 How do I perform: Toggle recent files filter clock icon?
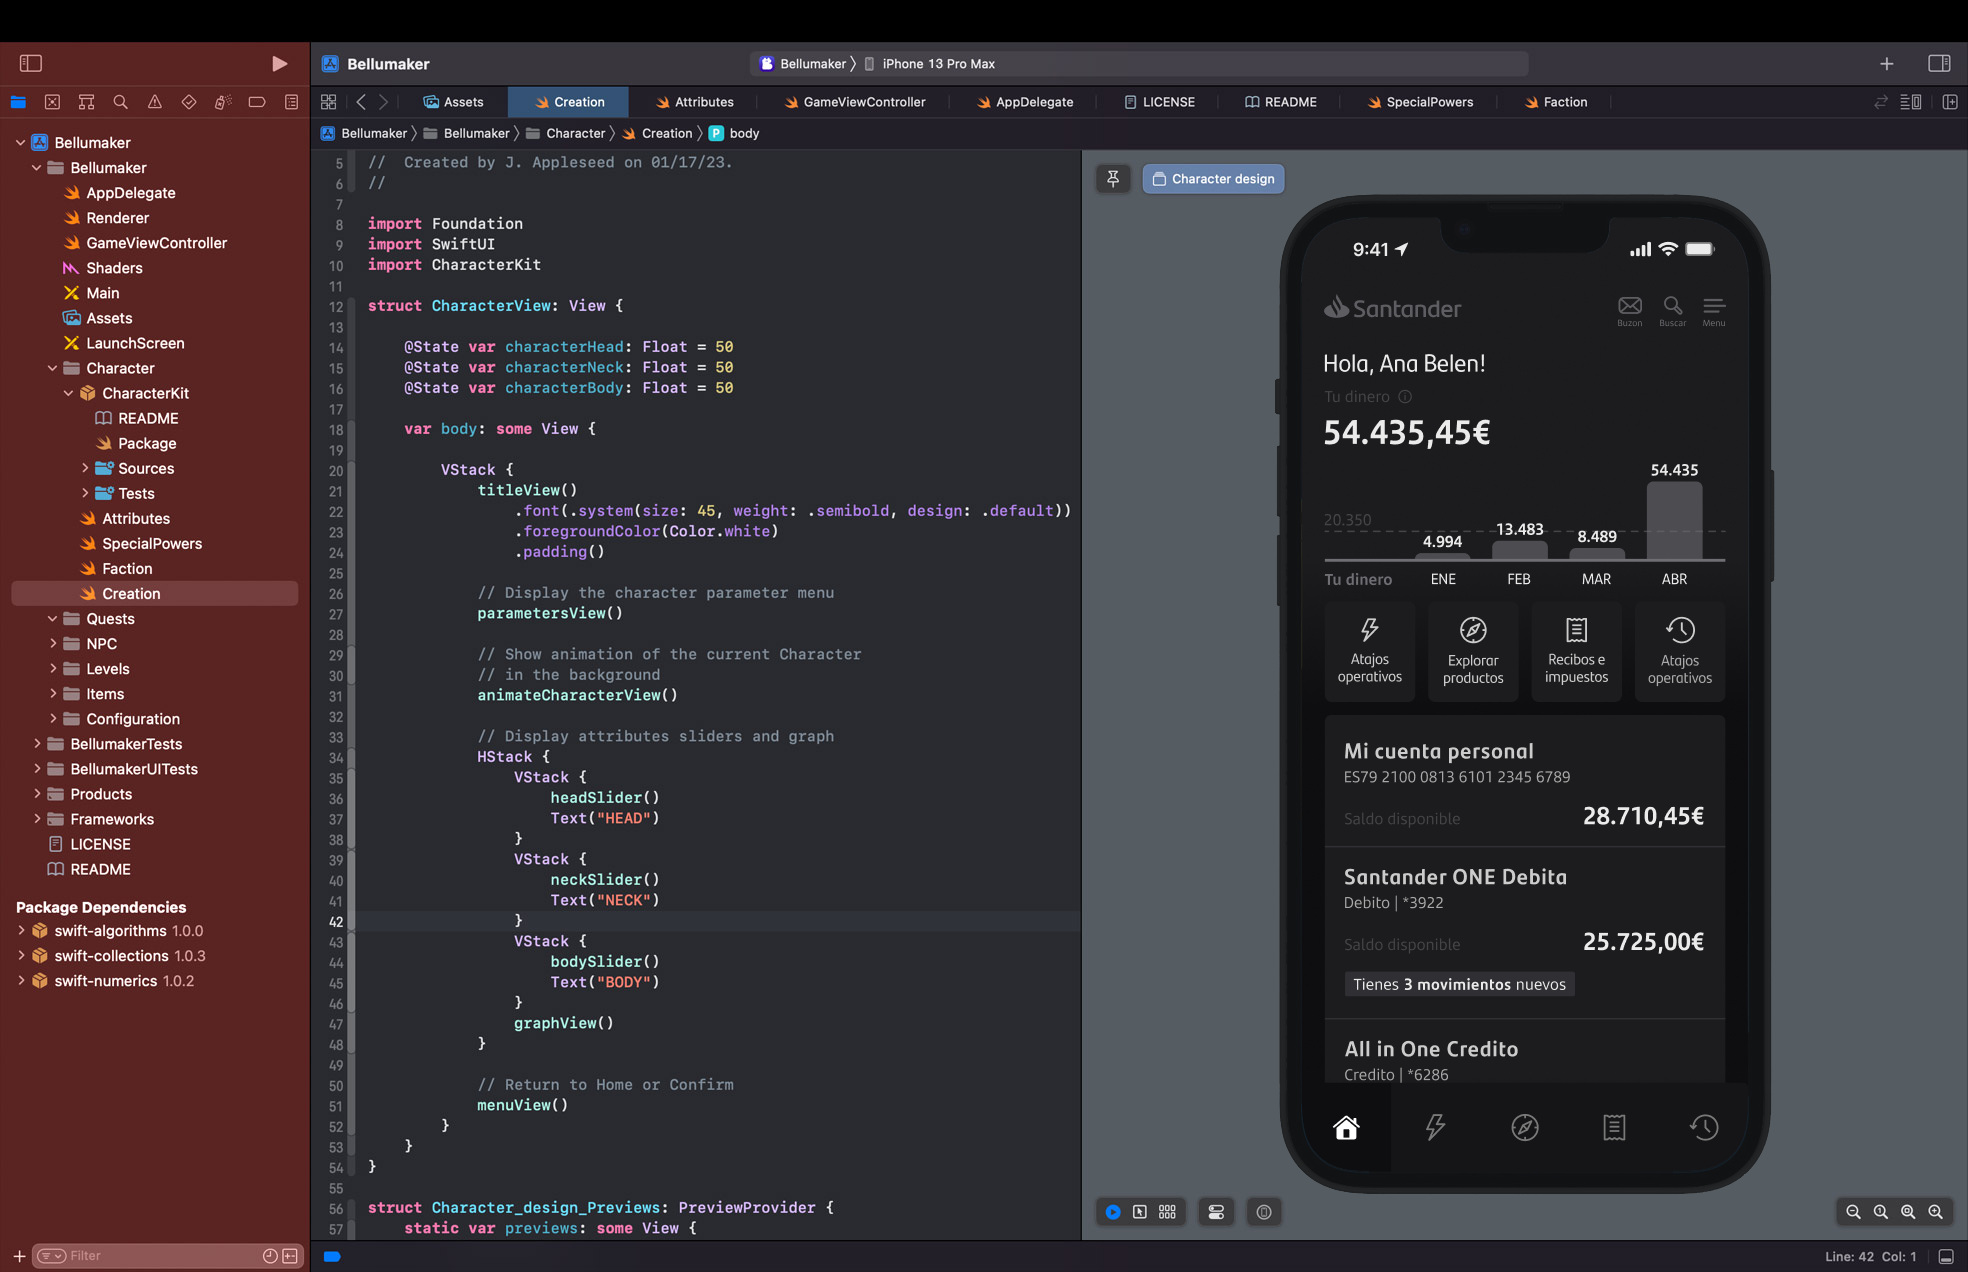tap(270, 1256)
